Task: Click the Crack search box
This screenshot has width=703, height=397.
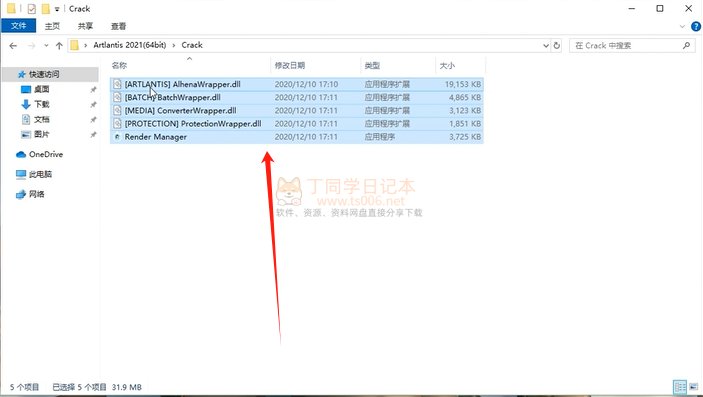Action: click(x=631, y=45)
